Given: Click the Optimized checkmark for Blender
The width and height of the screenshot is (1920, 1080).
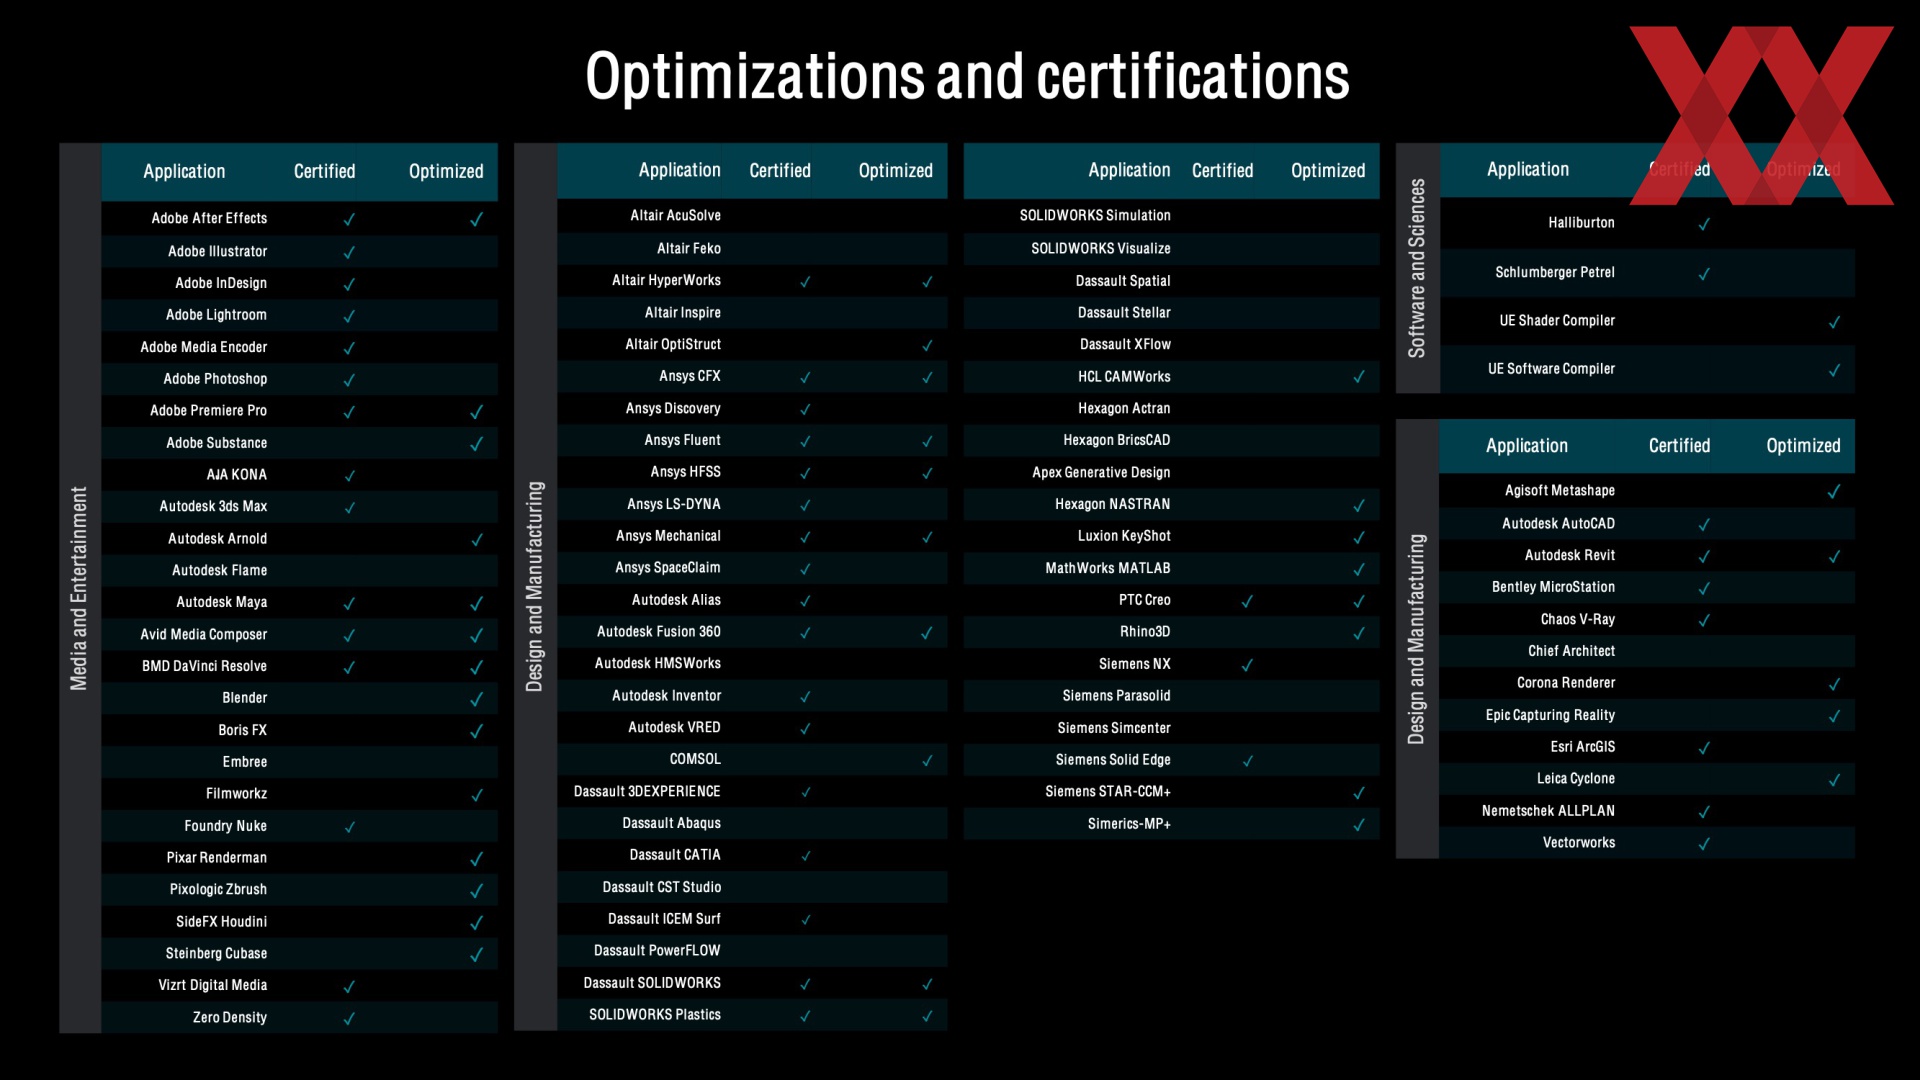Looking at the screenshot, I should (x=476, y=698).
